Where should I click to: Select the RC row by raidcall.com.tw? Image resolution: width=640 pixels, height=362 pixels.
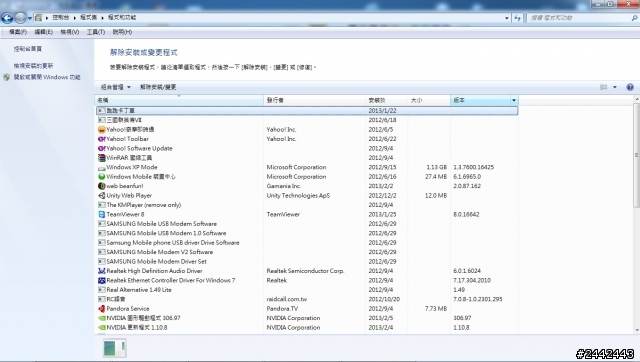(x=307, y=299)
